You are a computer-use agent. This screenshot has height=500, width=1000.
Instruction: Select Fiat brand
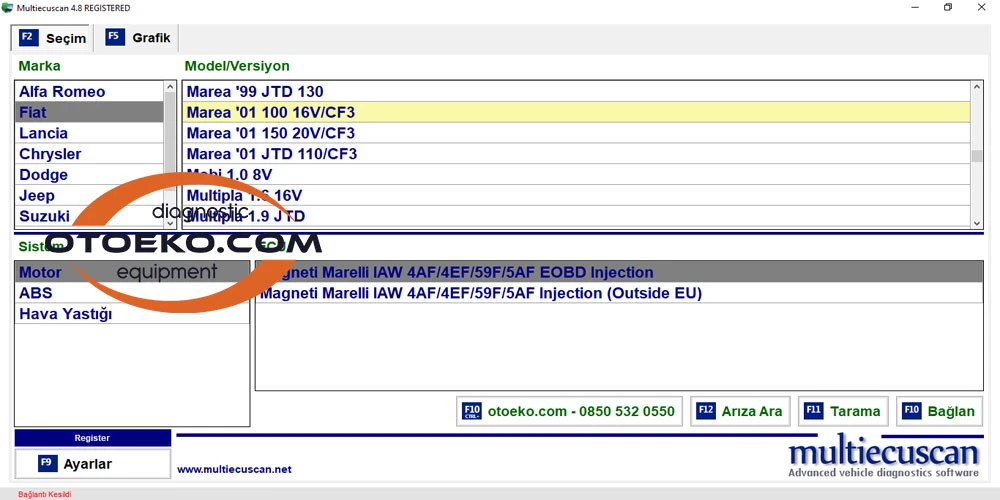point(89,112)
